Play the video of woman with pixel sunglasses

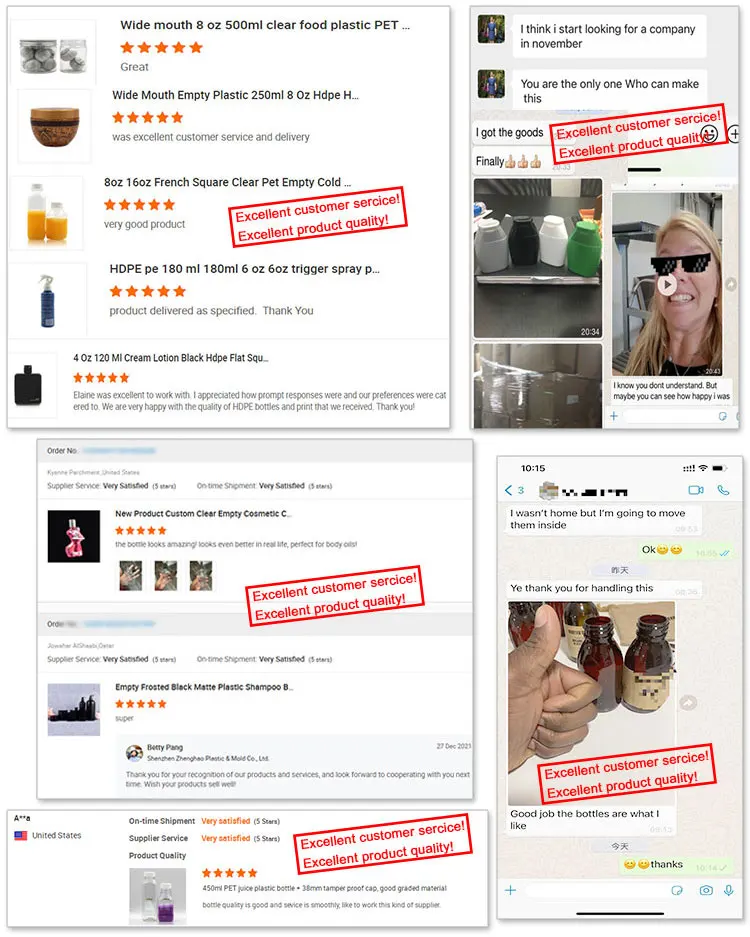click(x=668, y=284)
